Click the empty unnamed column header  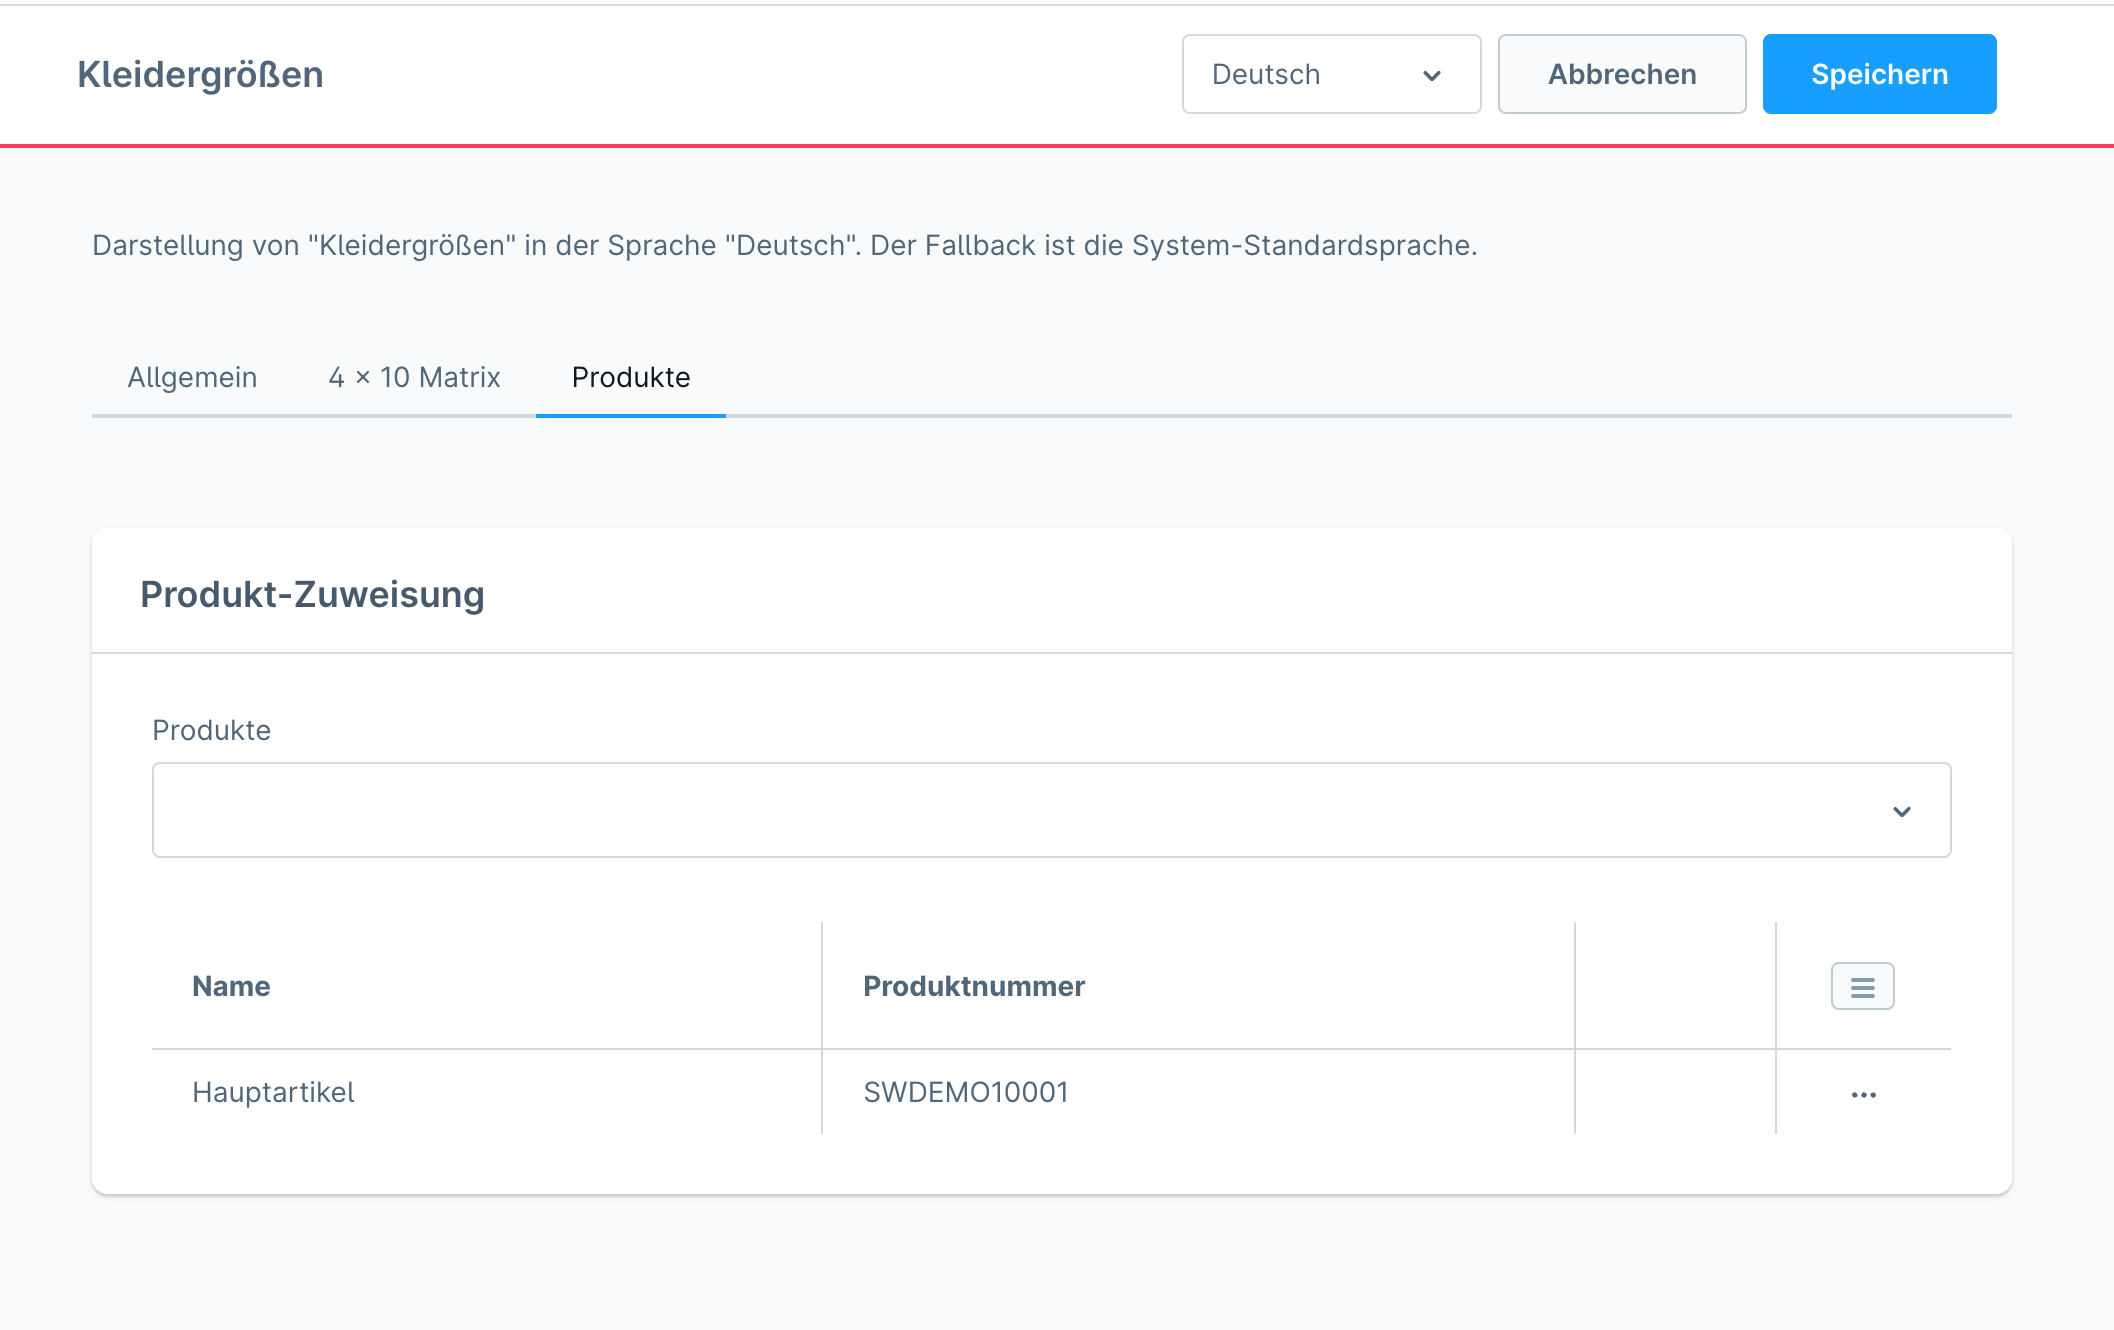pos(1674,986)
